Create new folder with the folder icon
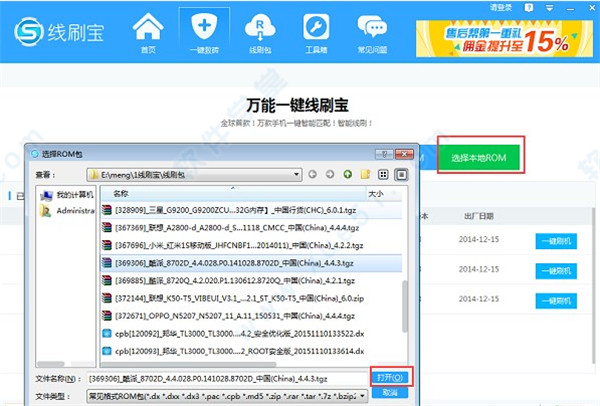This screenshot has width=600, height=406. [x=365, y=174]
